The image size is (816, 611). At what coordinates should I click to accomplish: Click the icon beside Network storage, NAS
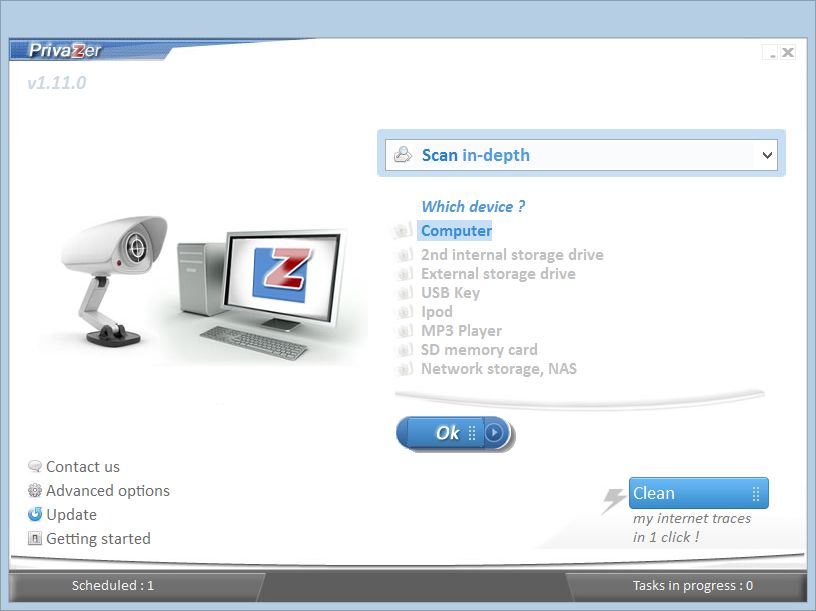tap(404, 369)
